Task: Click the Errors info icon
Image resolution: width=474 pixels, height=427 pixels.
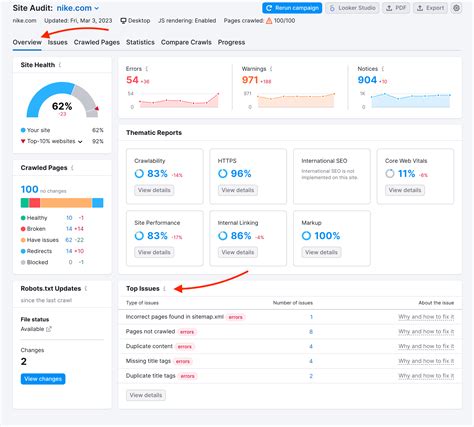Action: pyautogui.click(x=147, y=69)
